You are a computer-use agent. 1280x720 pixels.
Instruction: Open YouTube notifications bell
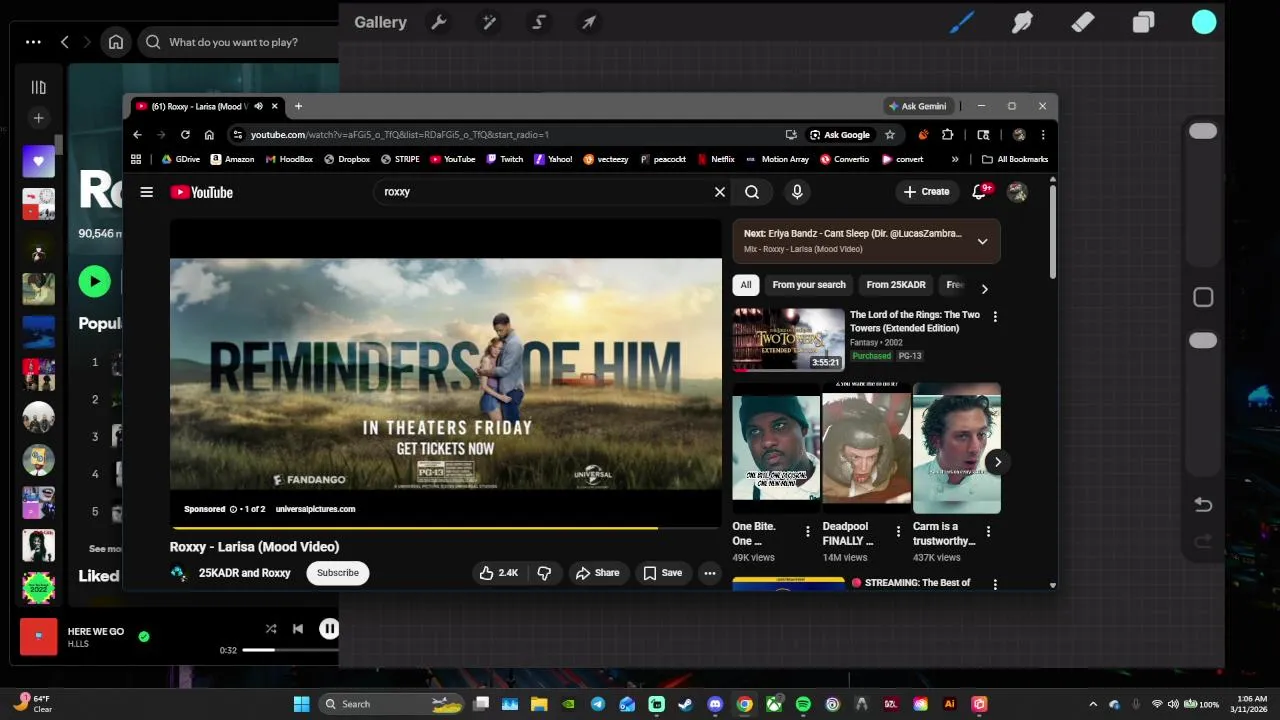tap(980, 192)
